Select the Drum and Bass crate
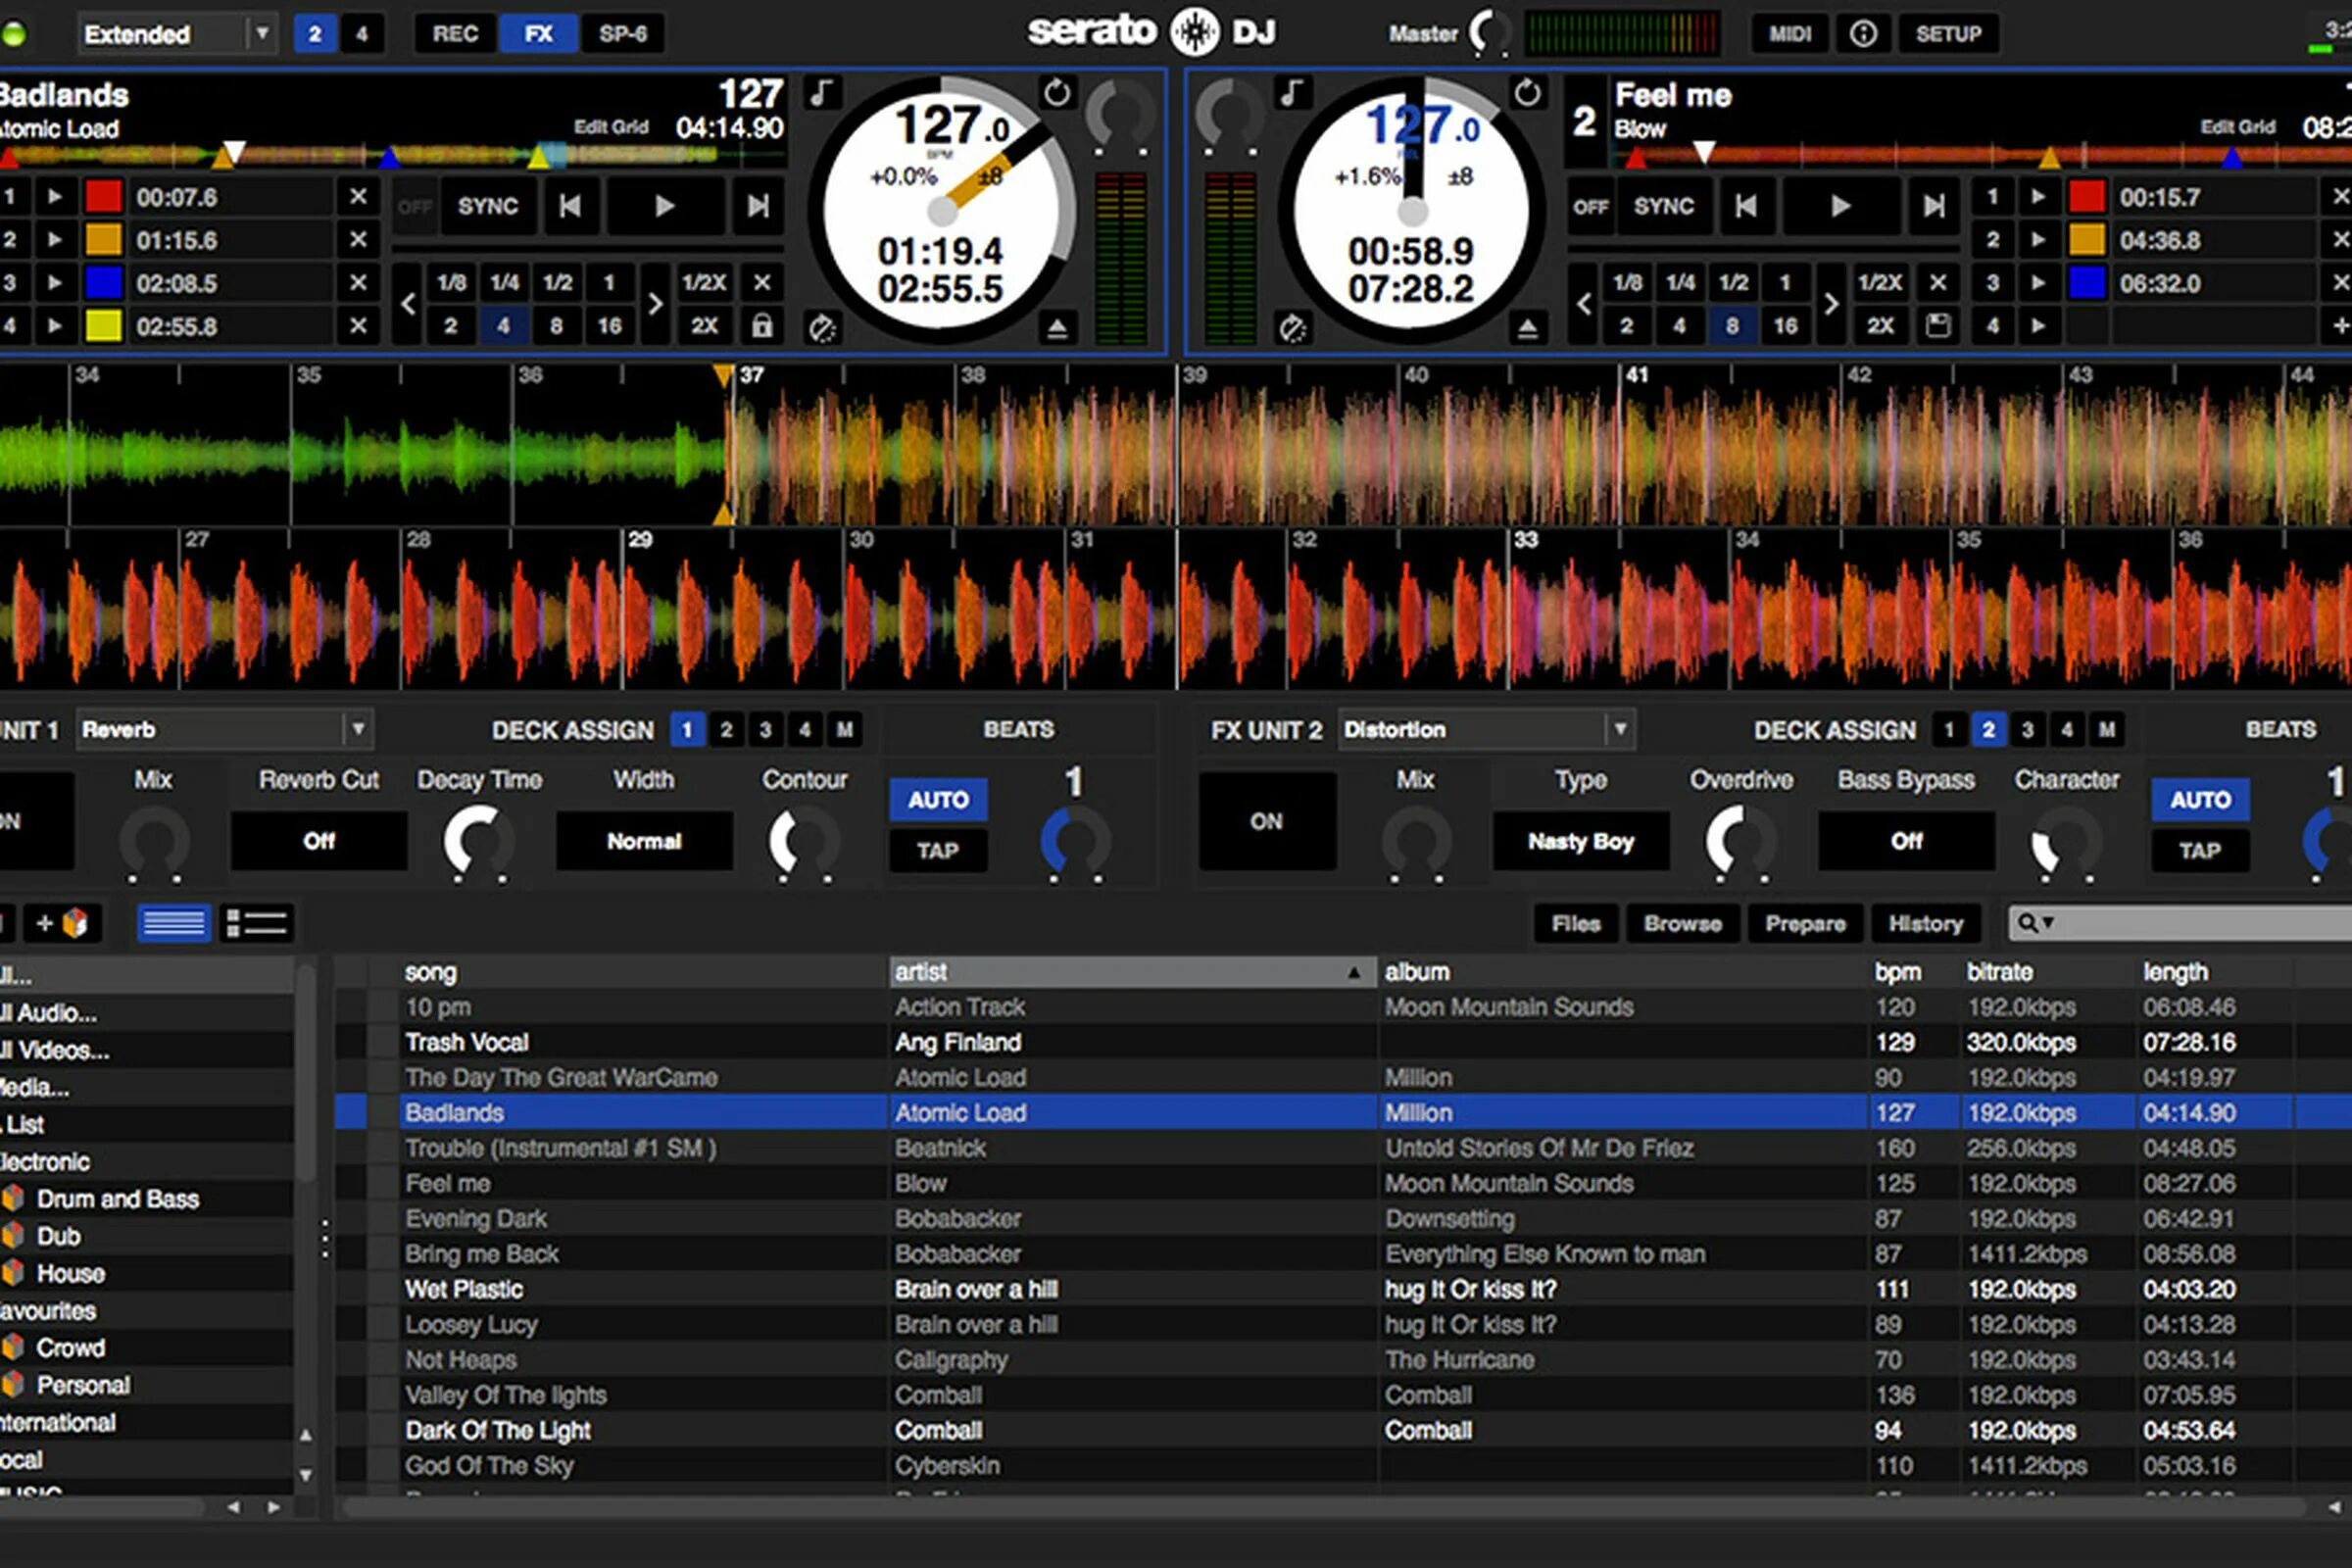 coord(118,1199)
